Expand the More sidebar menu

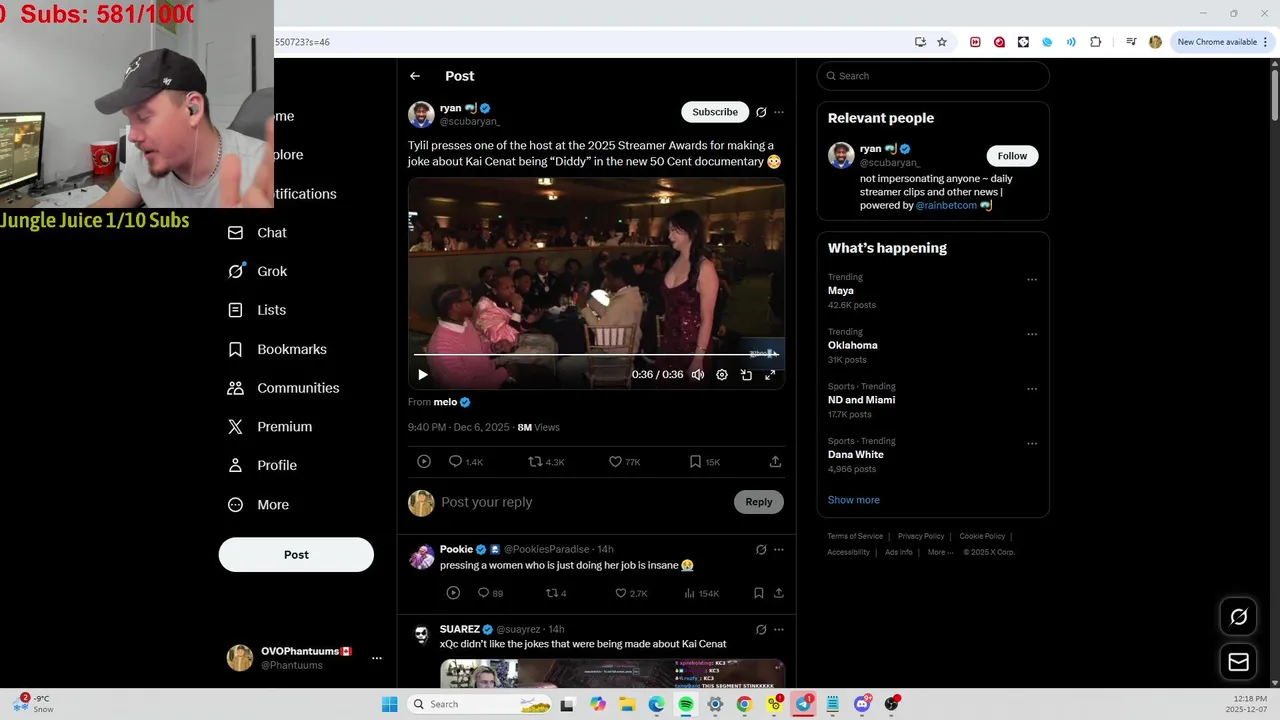point(259,505)
